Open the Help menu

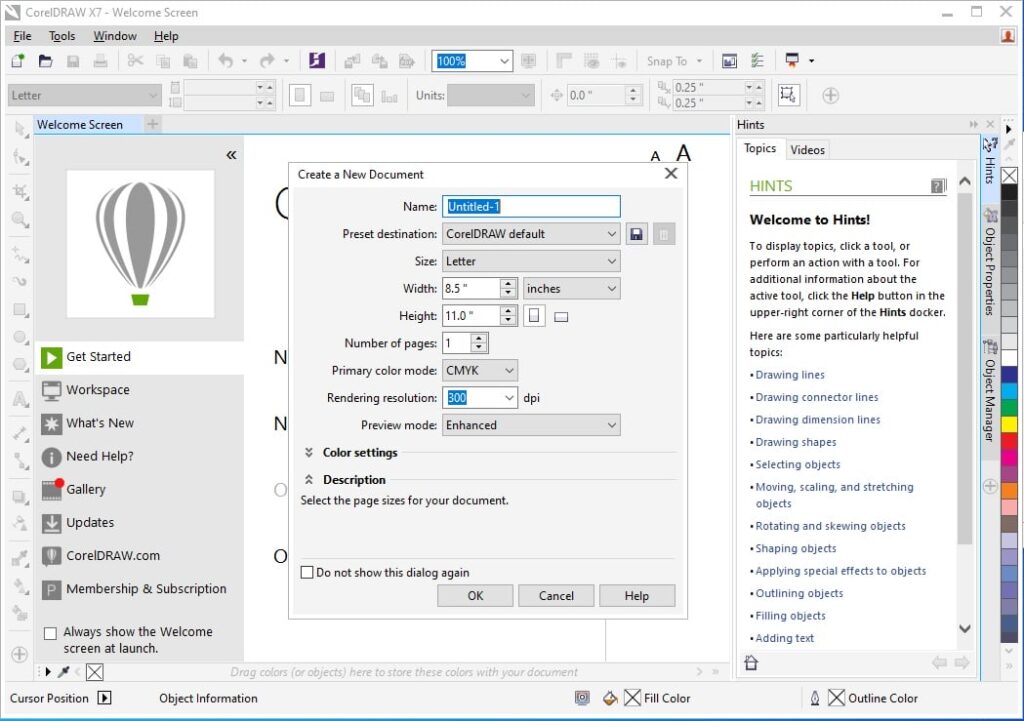[166, 36]
